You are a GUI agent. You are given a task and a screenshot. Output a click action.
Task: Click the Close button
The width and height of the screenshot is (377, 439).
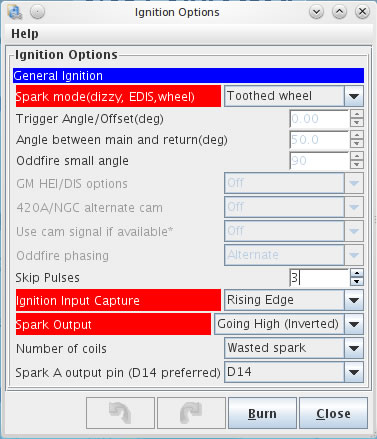pos(333,413)
